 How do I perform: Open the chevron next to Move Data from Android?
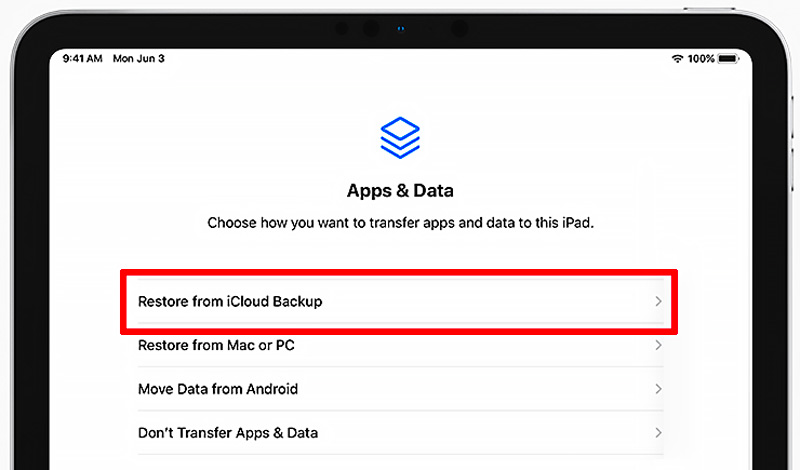tap(658, 389)
